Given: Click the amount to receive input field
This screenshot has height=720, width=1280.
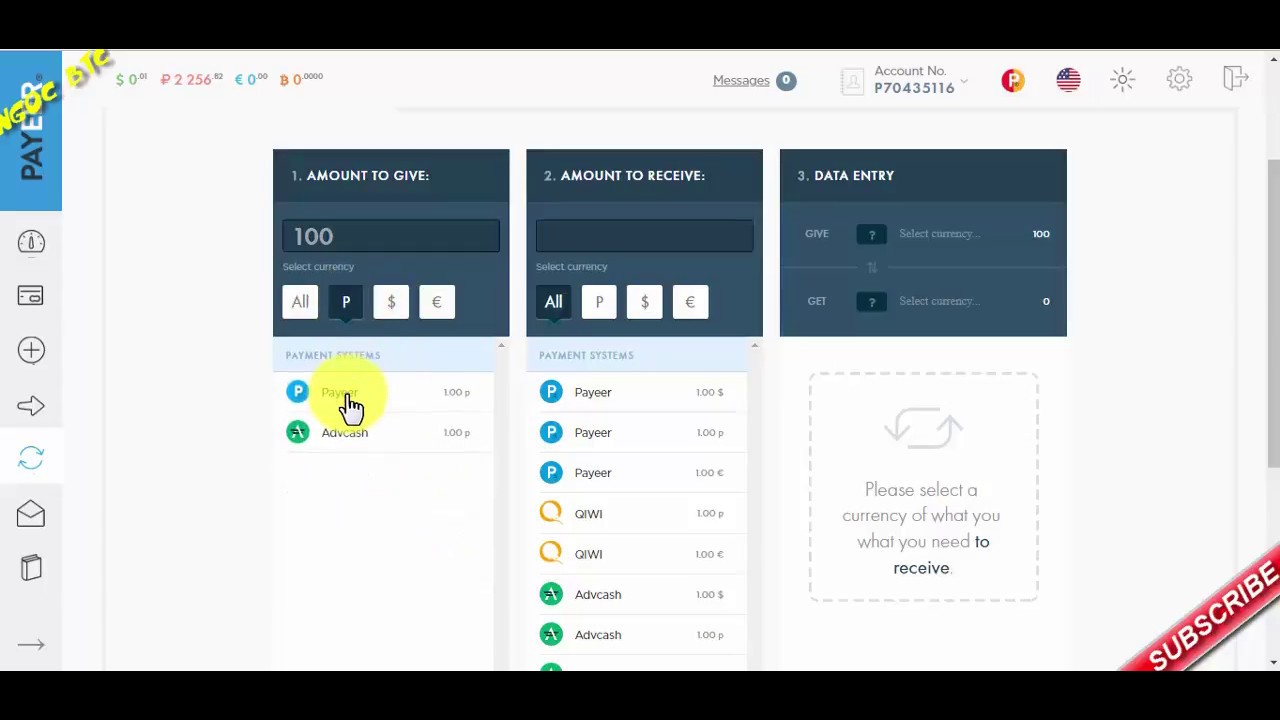Looking at the screenshot, I should [644, 236].
